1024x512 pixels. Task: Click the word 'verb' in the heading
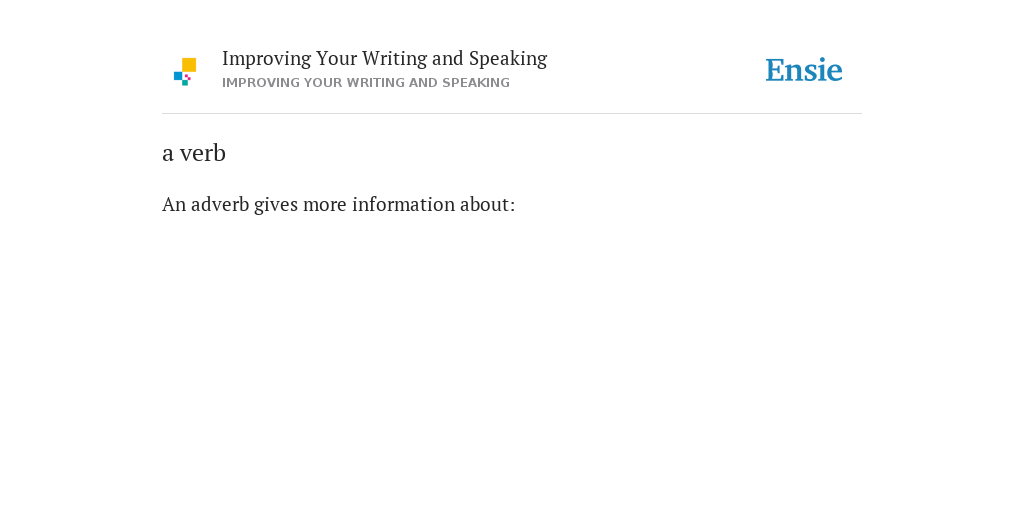[203, 153]
